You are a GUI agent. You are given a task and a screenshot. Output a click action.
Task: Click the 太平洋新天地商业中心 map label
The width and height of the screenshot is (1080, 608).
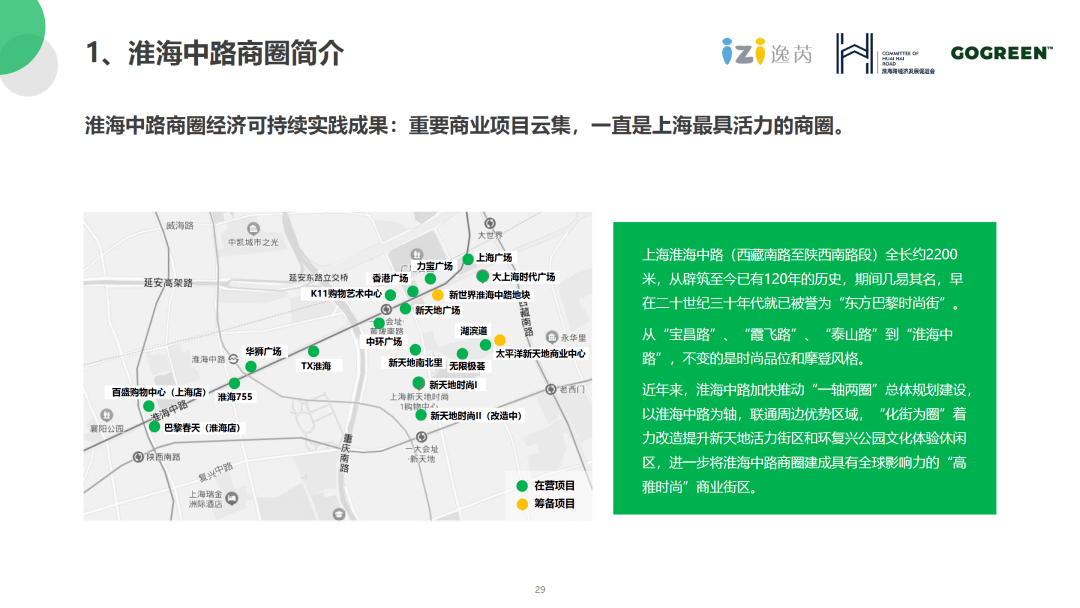[x=541, y=354]
